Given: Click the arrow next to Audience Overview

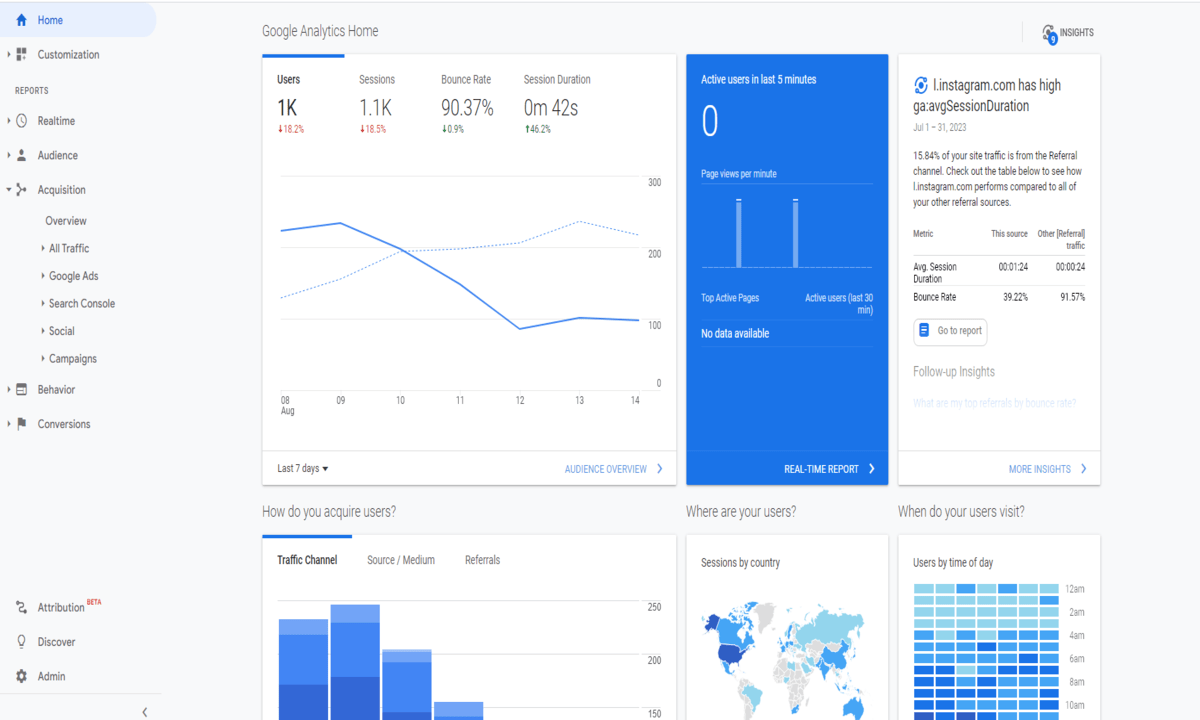Looking at the screenshot, I should (x=660, y=468).
